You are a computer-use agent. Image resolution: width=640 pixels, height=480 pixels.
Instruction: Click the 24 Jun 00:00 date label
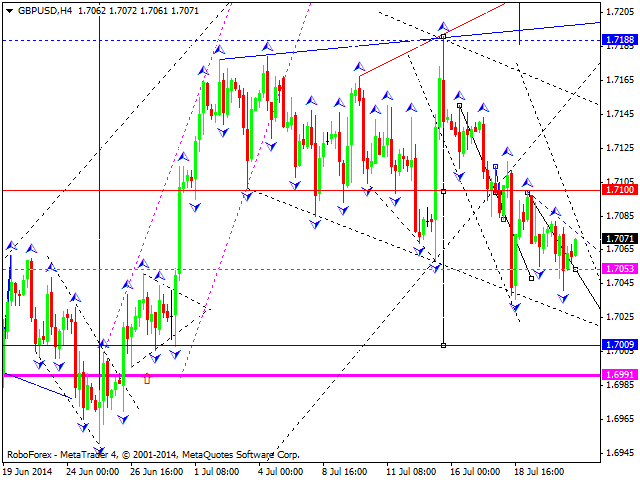94,470
